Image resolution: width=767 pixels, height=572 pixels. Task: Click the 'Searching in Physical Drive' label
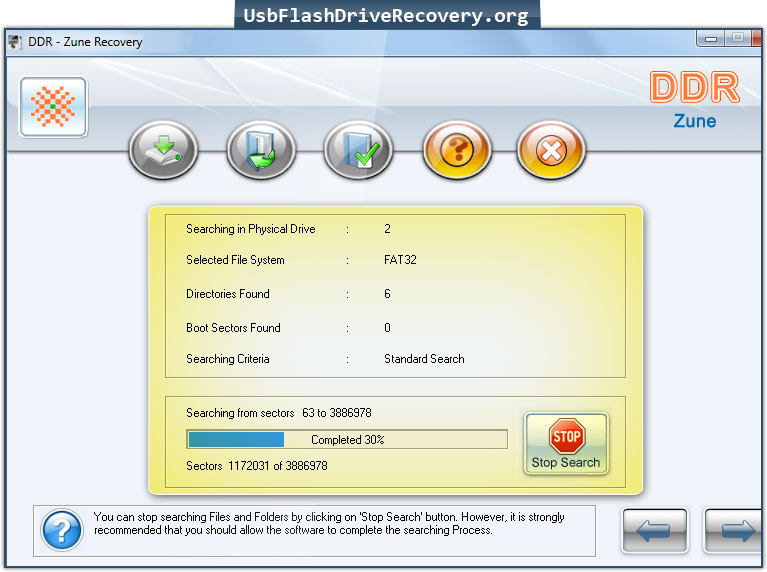pyautogui.click(x=250, y=229)
